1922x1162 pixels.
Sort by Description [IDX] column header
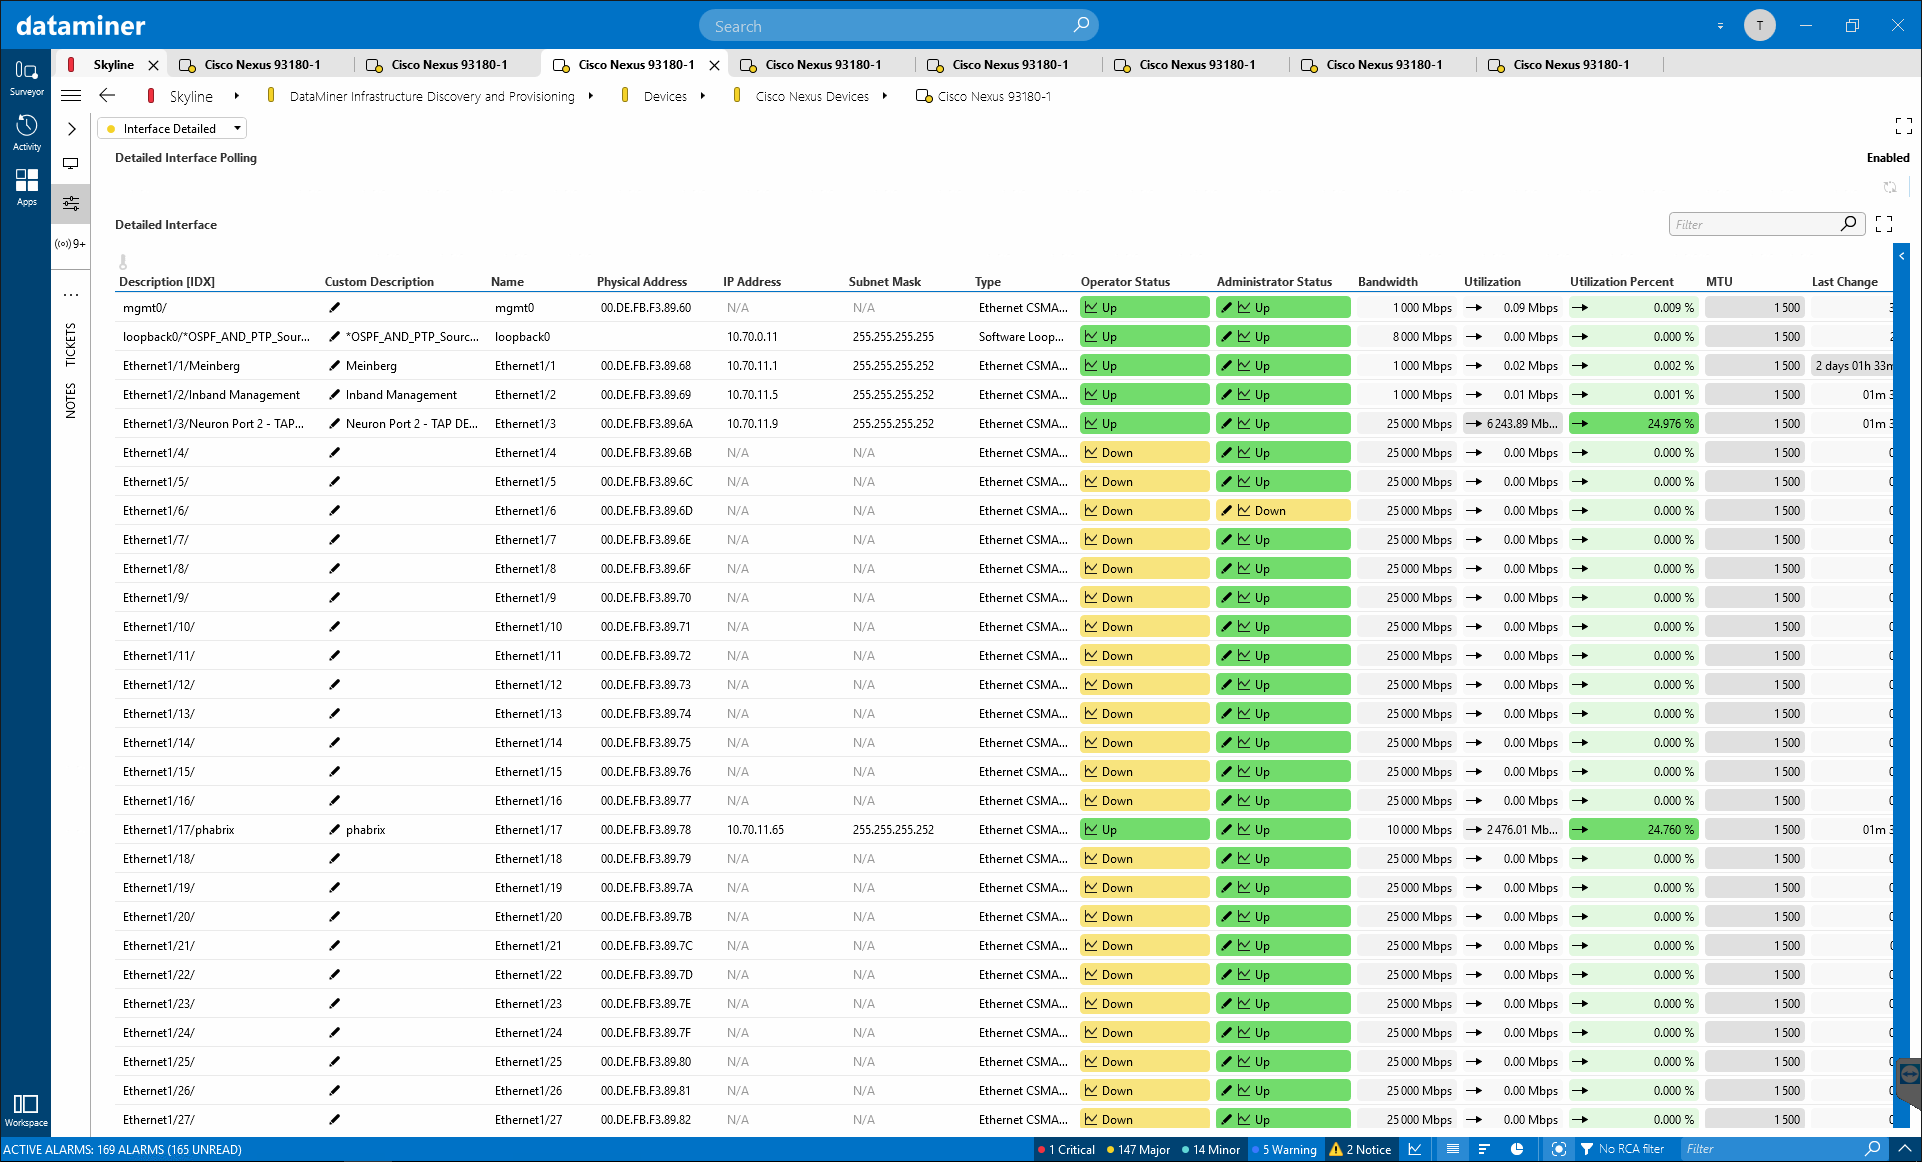166,281
